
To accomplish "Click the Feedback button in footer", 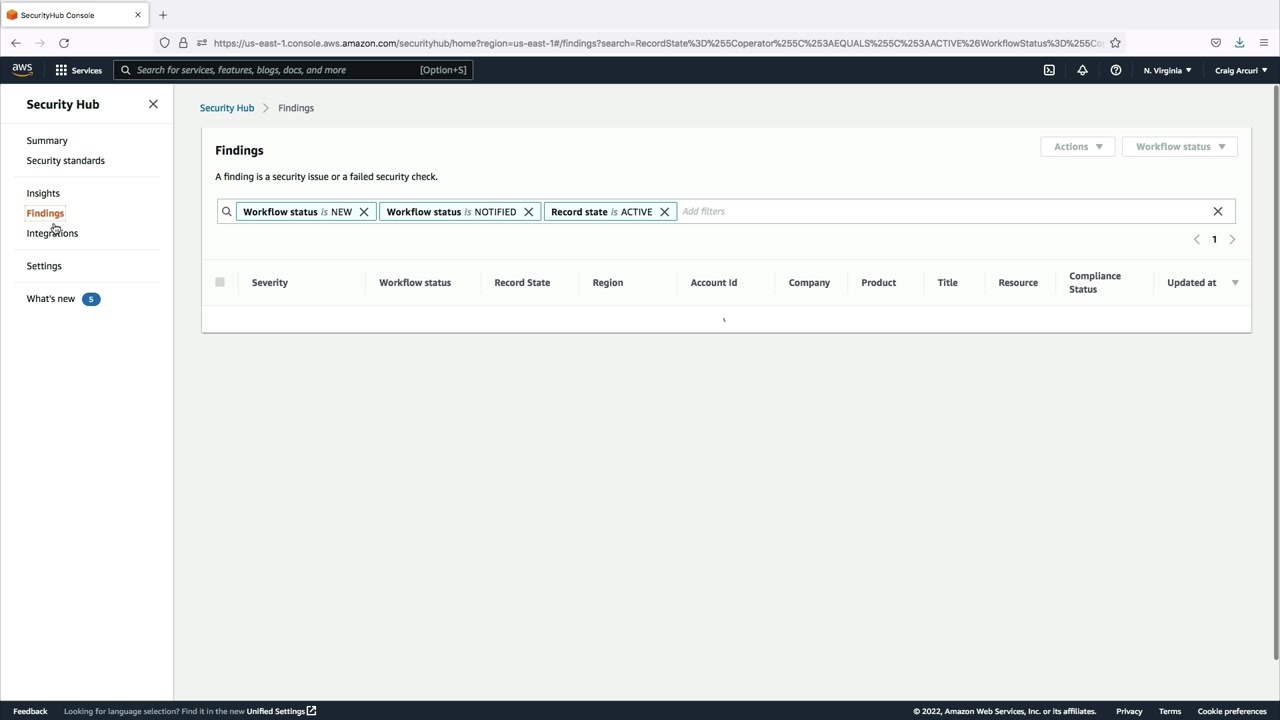I will (30, 712).
